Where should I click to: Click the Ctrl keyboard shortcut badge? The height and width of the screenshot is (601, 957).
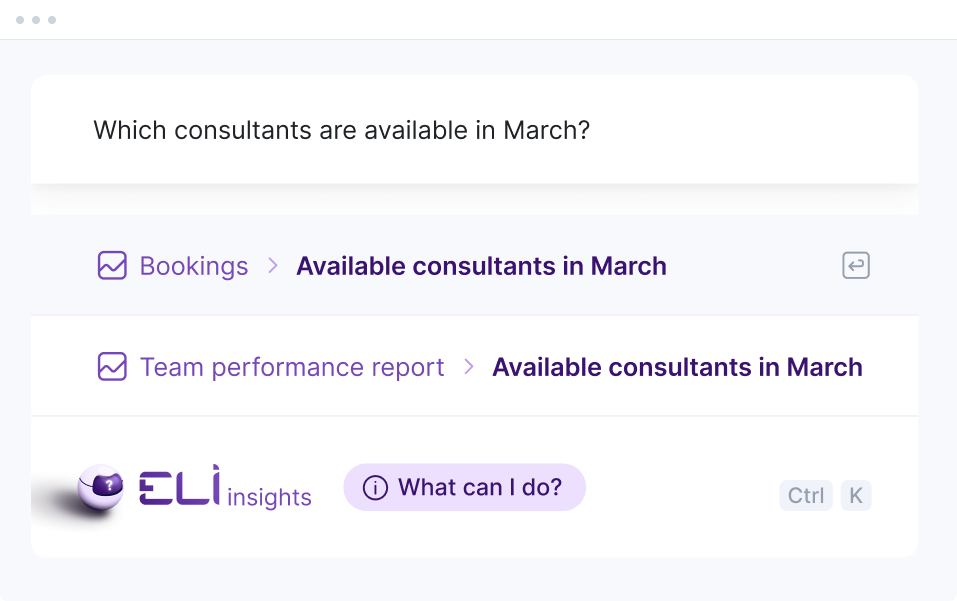point(806,495)
